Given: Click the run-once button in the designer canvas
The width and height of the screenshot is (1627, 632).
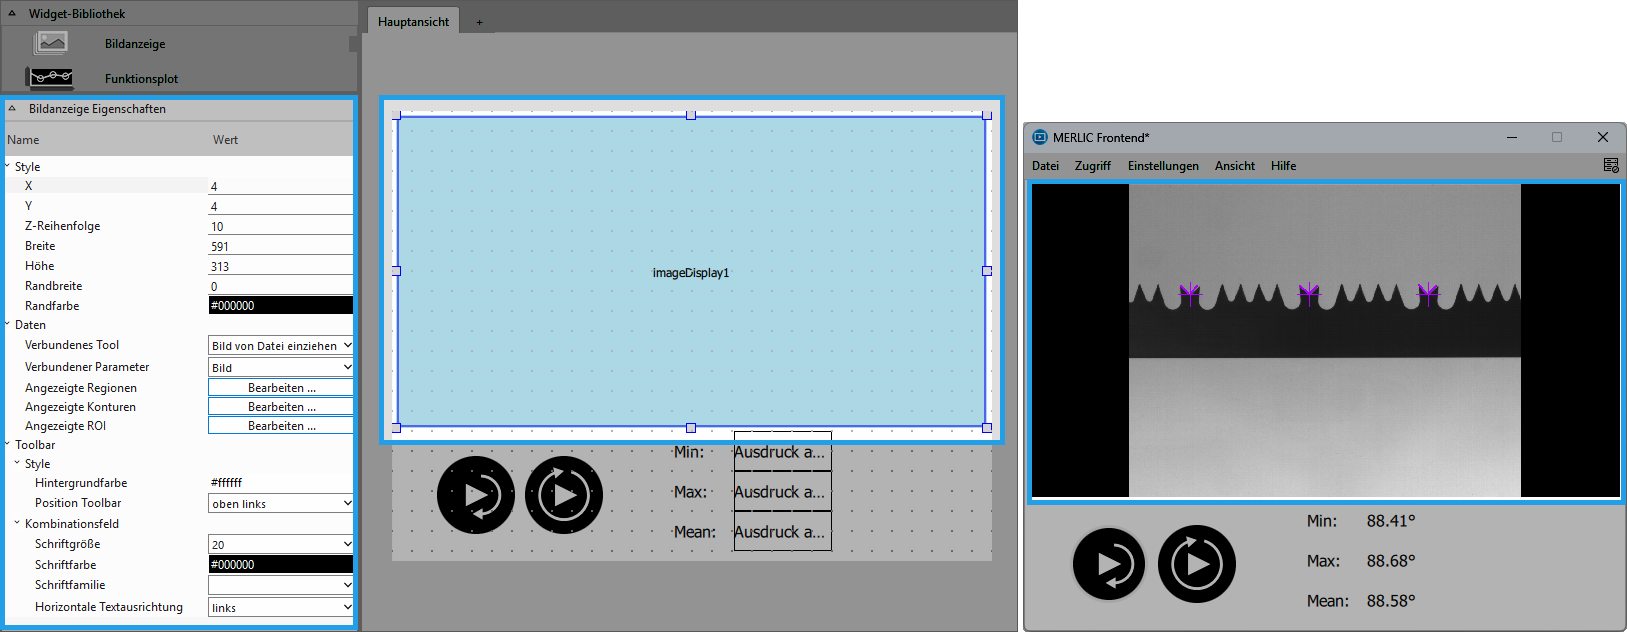Looking at the screenshot, I should (x=476, y=495).
